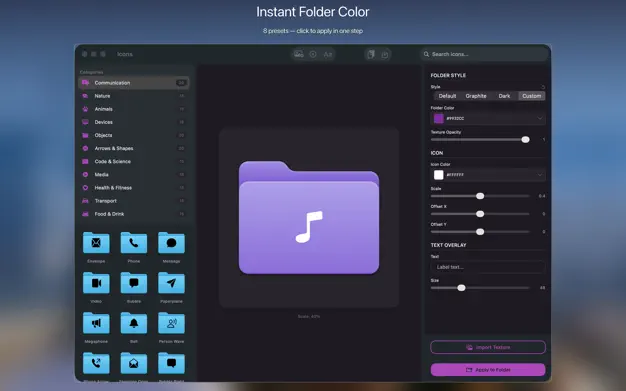Click the circular symbol toolbar icon
The height and width of the screenshot is (391, 626).
313,54
